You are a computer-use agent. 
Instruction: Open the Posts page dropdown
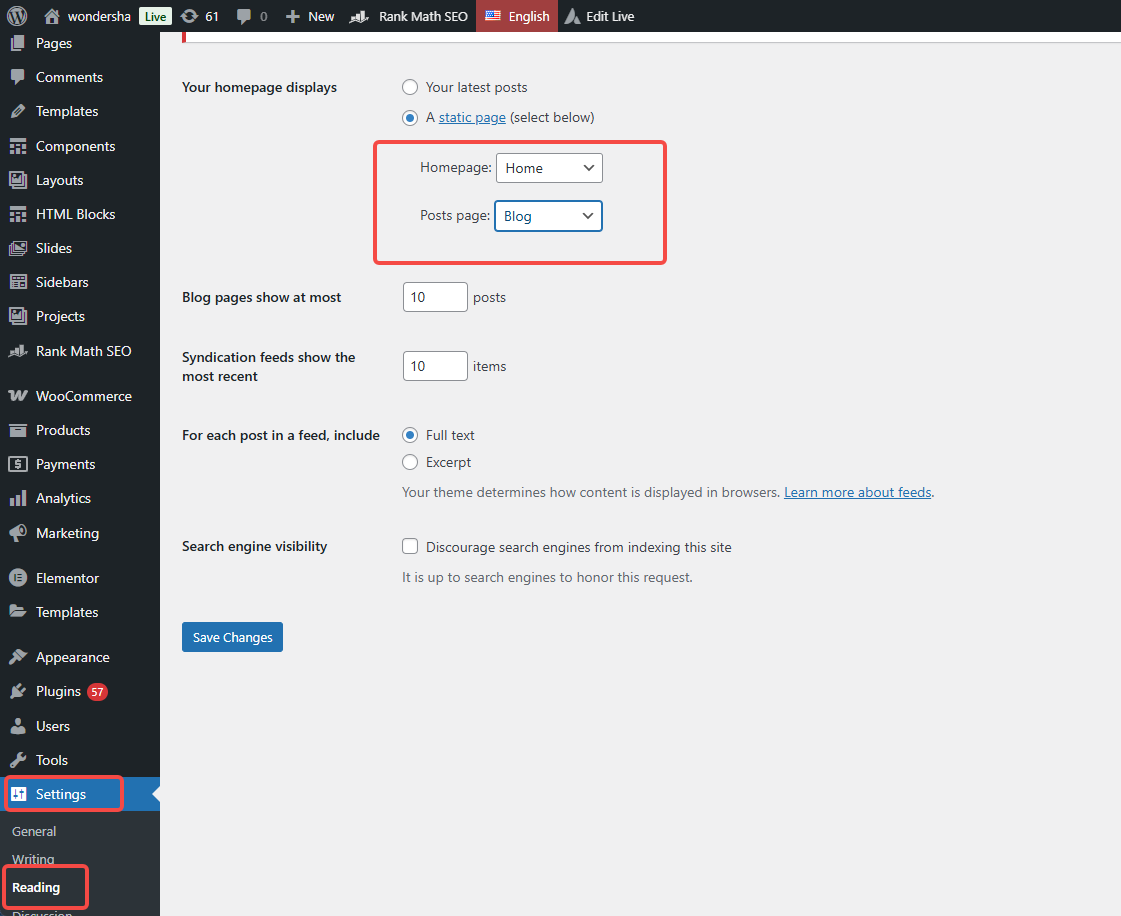tap(548, 216)
